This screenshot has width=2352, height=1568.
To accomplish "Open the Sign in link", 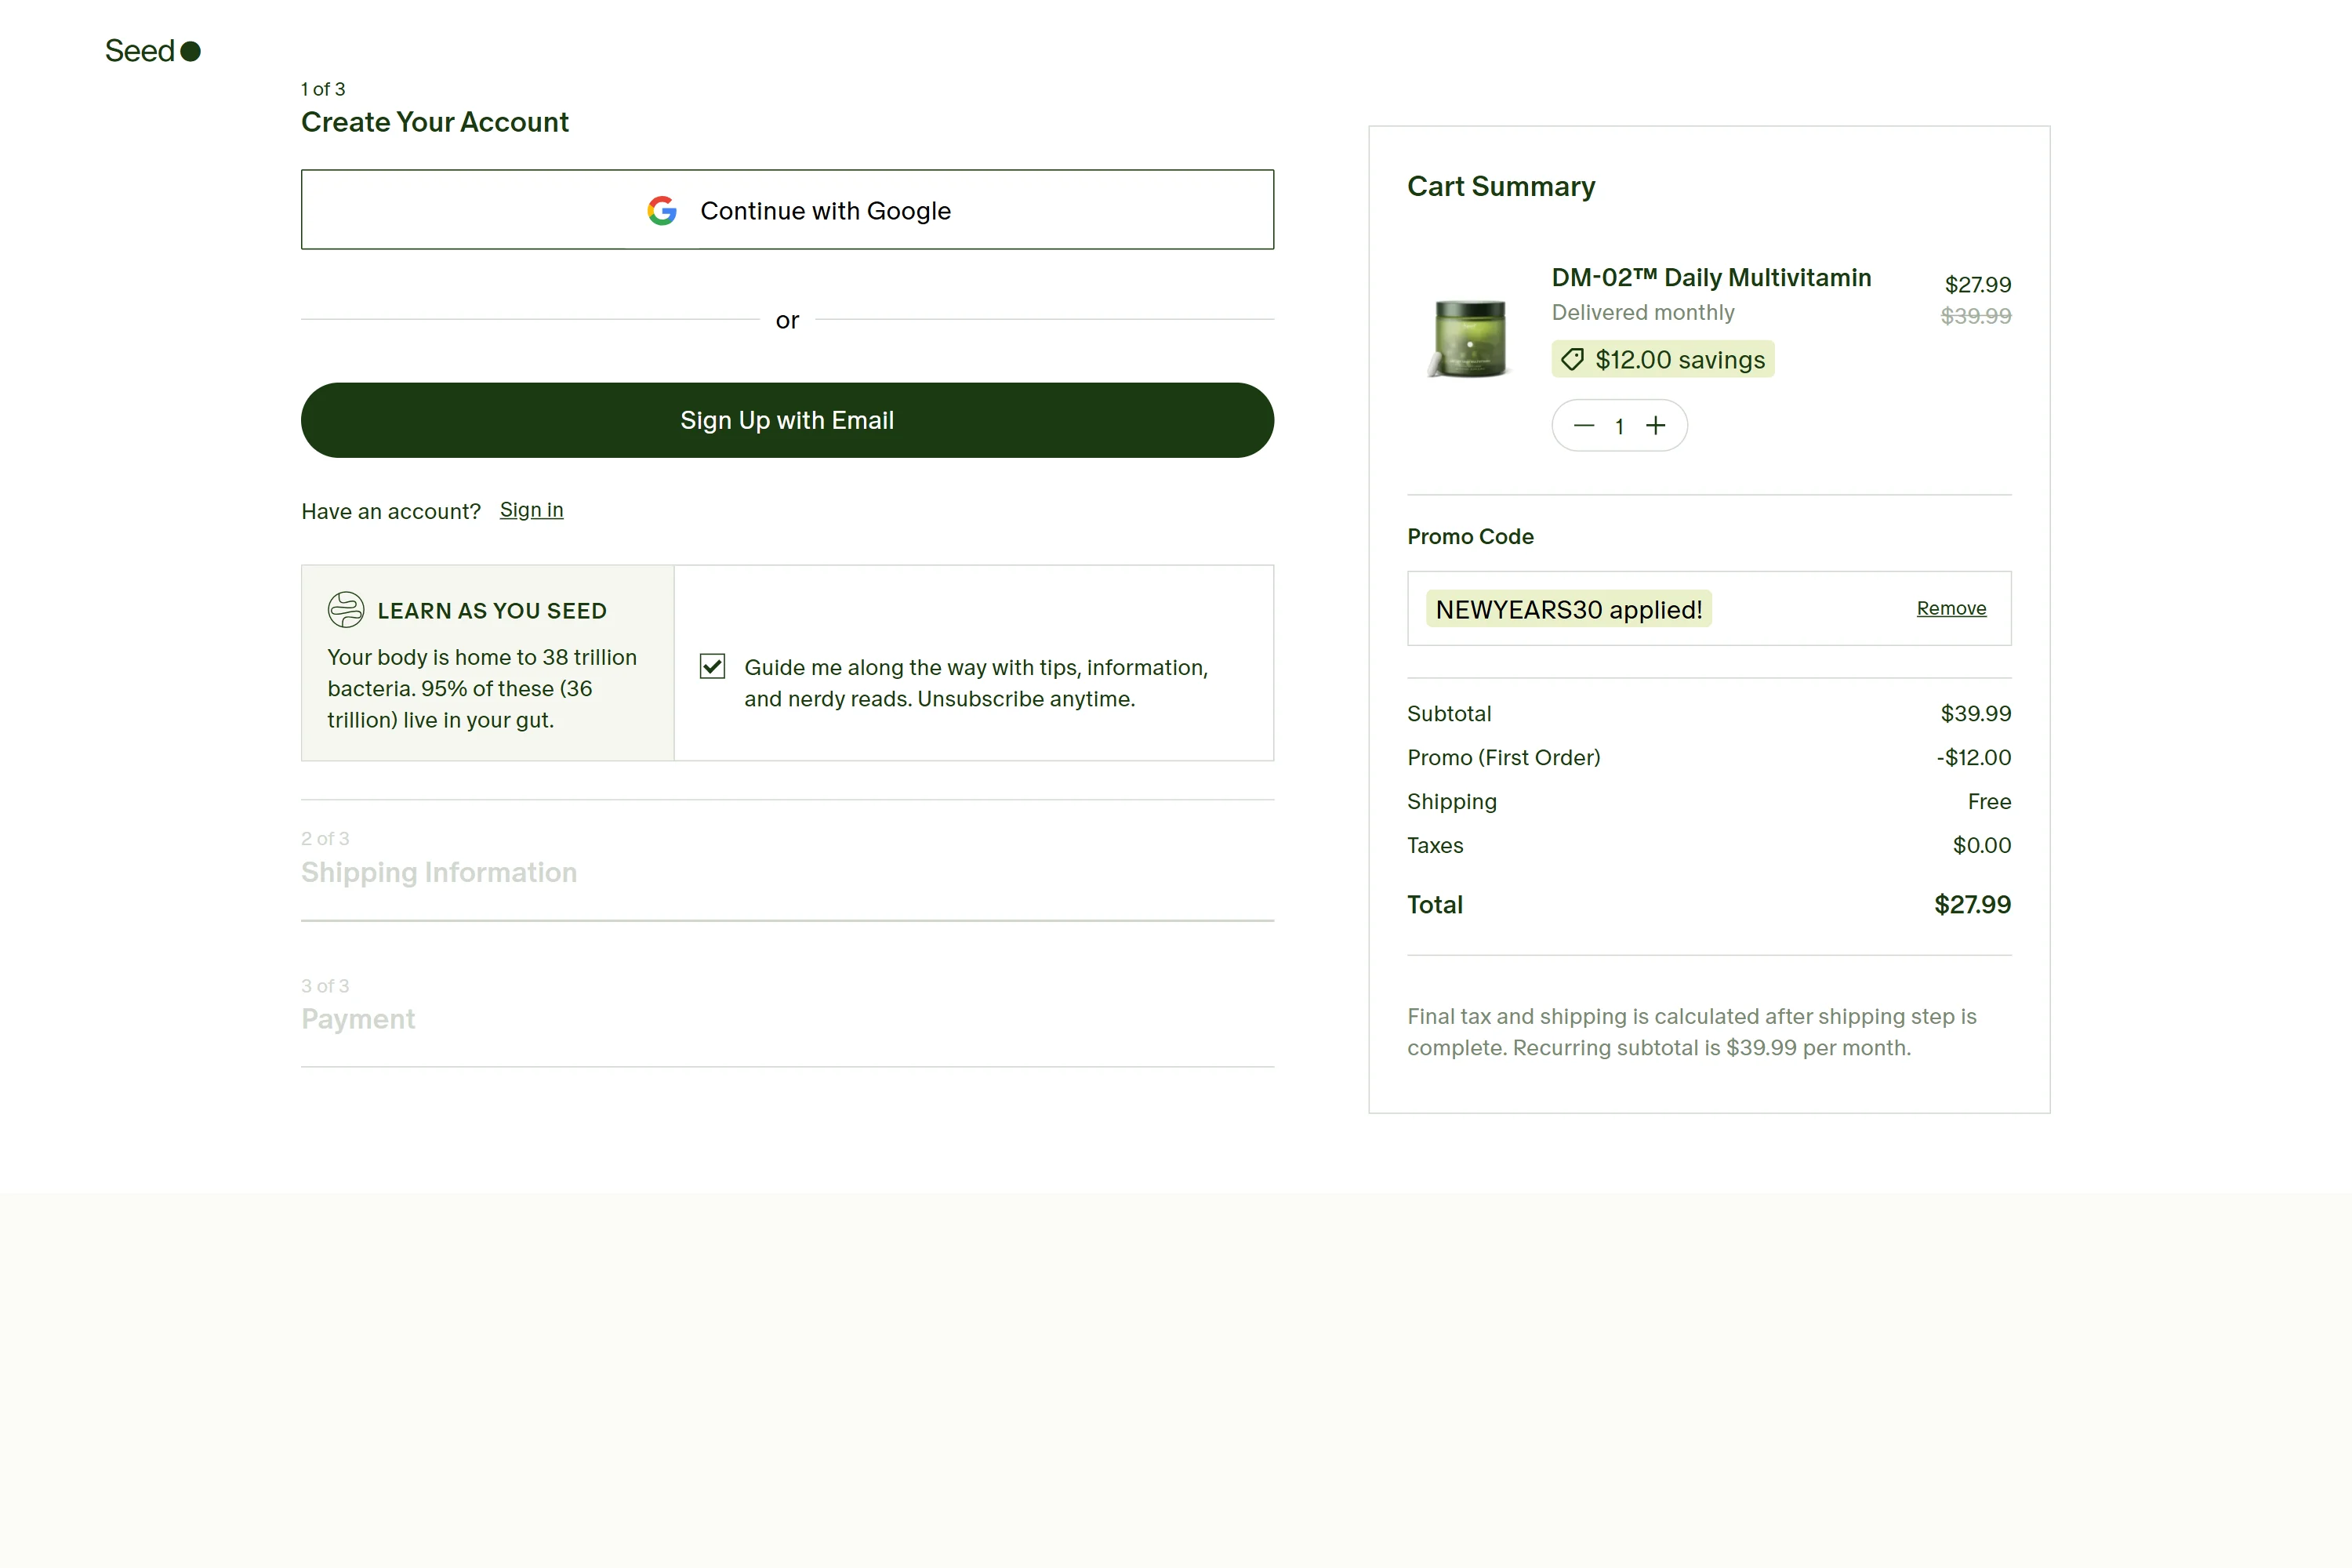I will [x=531, y=510].
